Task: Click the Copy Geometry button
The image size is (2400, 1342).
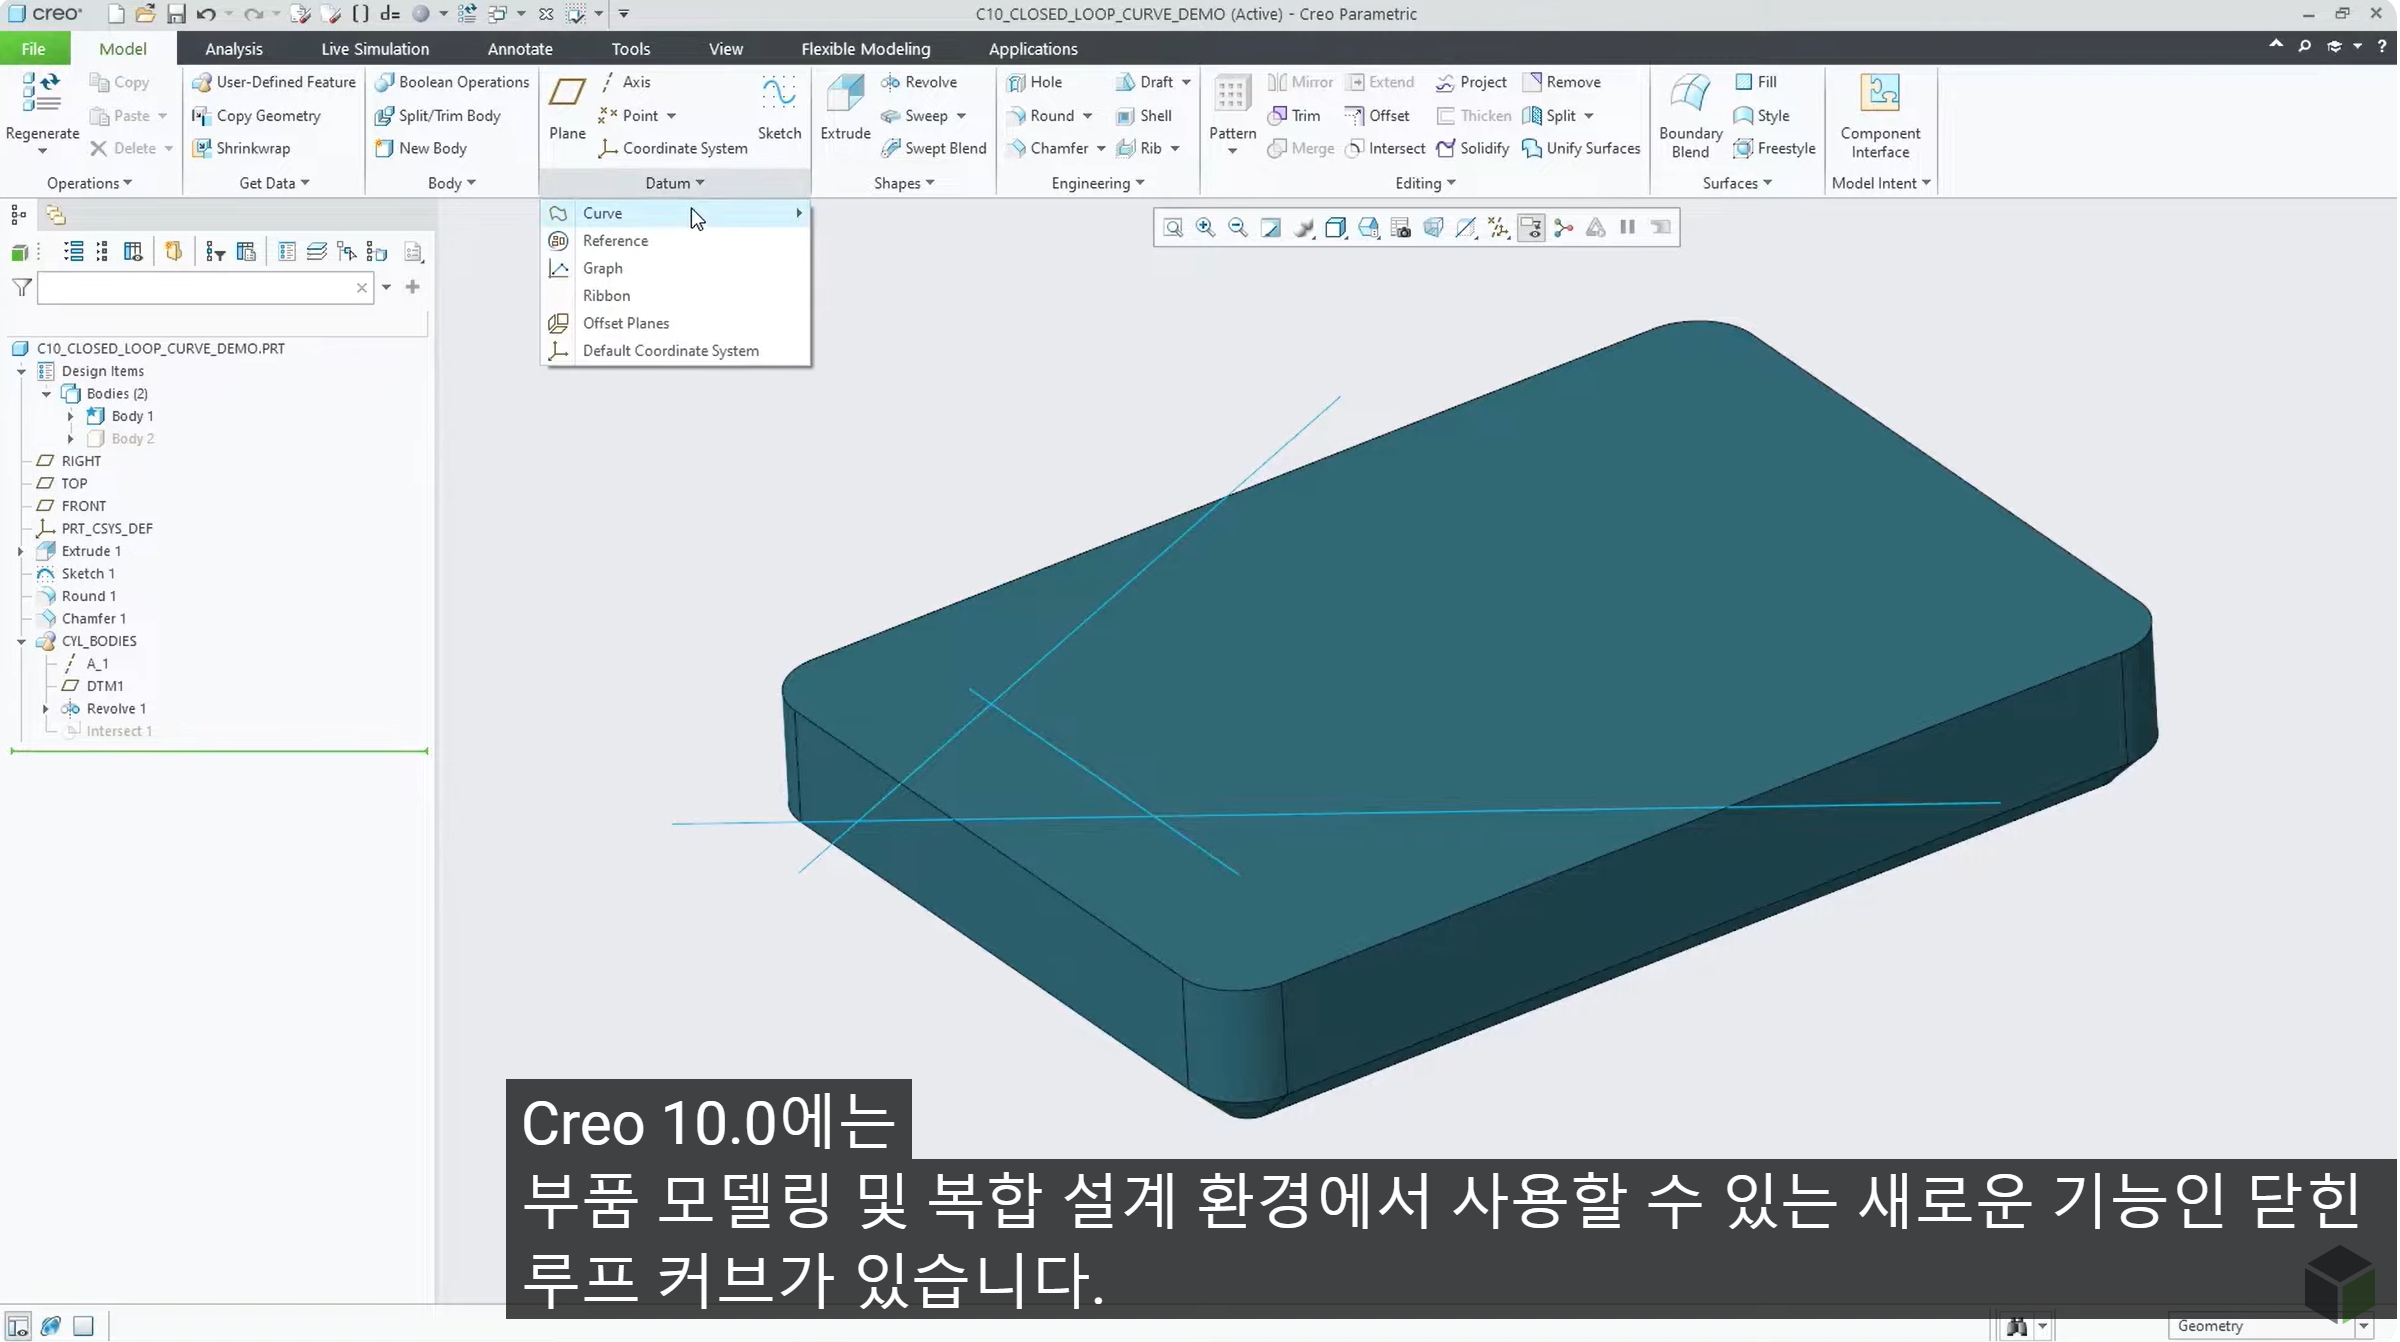Action: 256,116
